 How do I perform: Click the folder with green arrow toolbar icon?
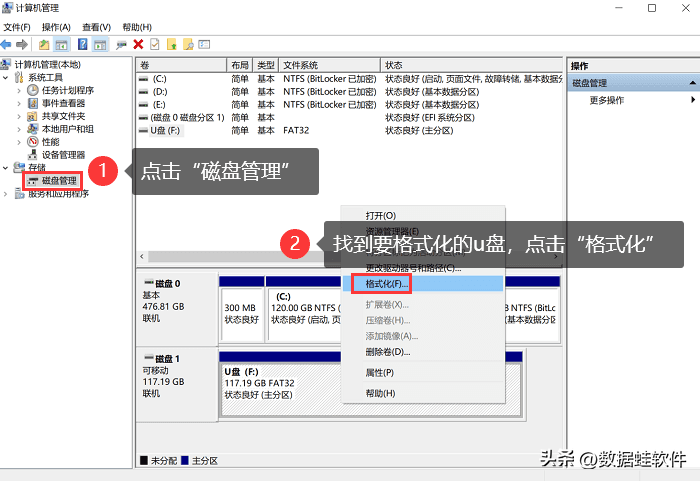[171, 45]
